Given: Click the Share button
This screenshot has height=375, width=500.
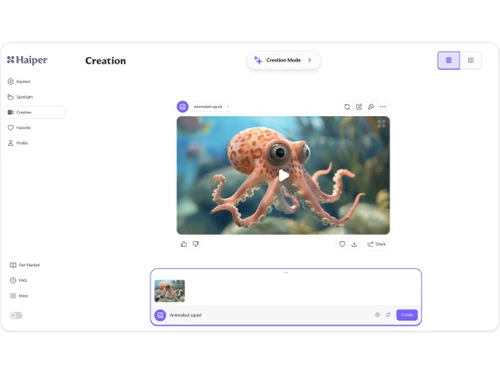Looking at the screenshot, I should pyautogui.click(x=377, y=244).
